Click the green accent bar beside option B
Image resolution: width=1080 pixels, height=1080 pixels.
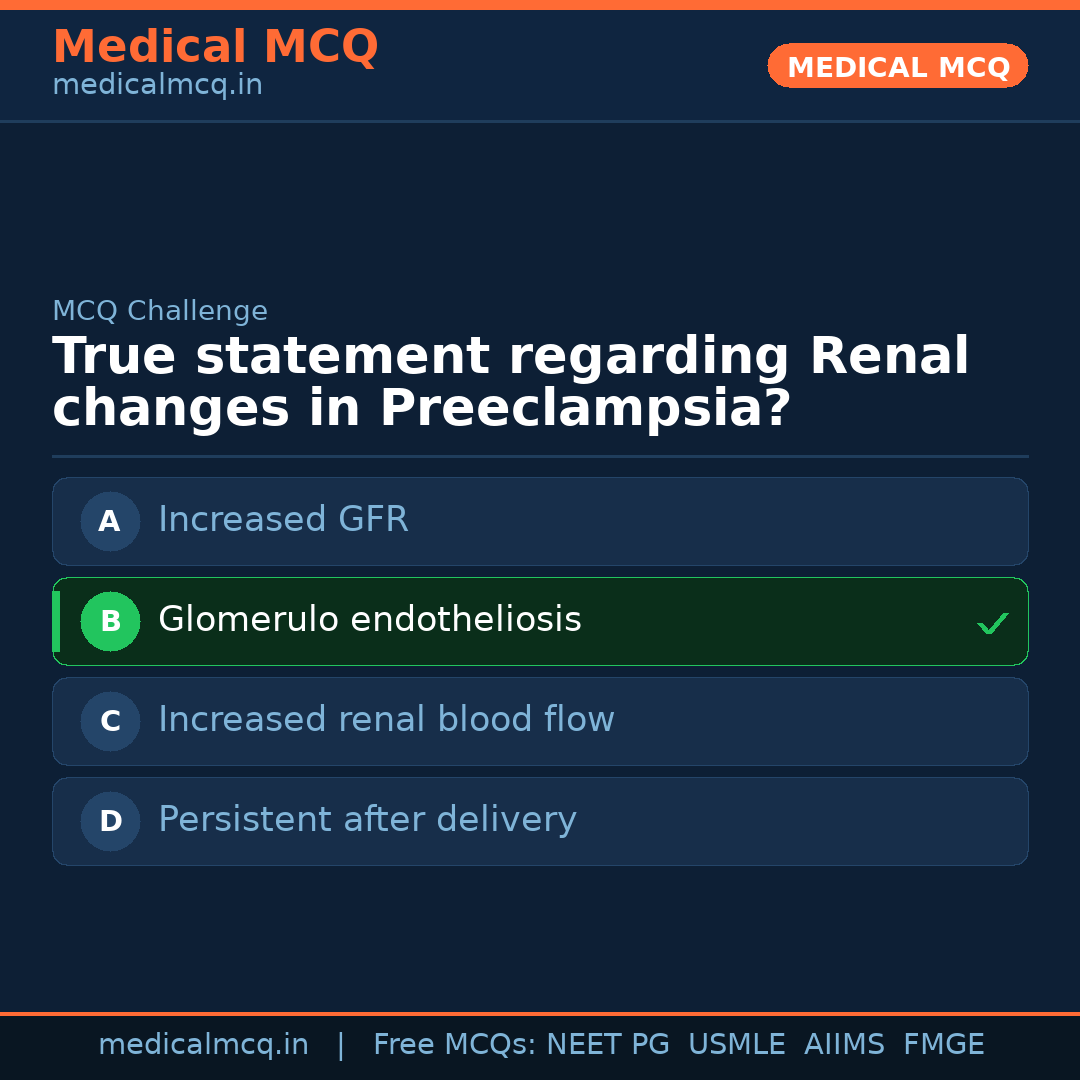56,621
